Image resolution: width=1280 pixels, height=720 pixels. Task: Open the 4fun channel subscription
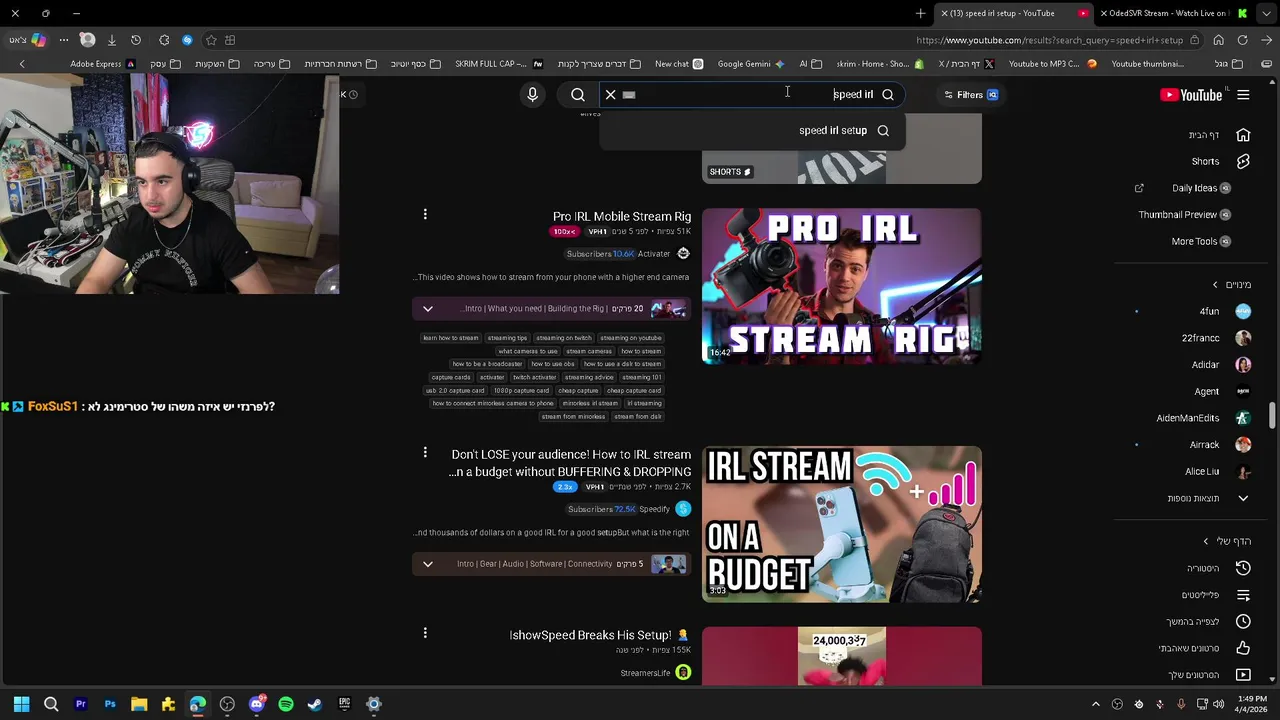1224,312
